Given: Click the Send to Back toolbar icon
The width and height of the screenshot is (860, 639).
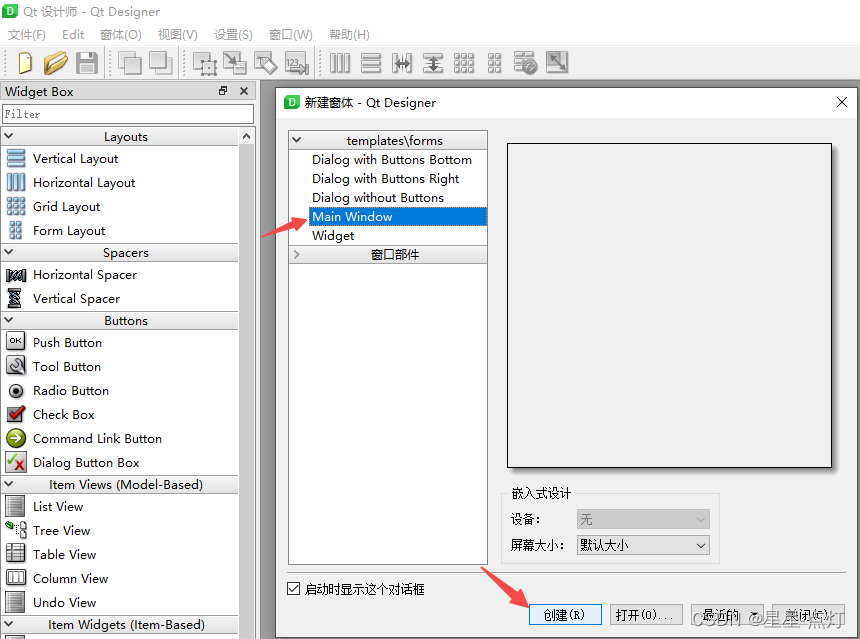Looking at the screenshot, I should 130,63.
